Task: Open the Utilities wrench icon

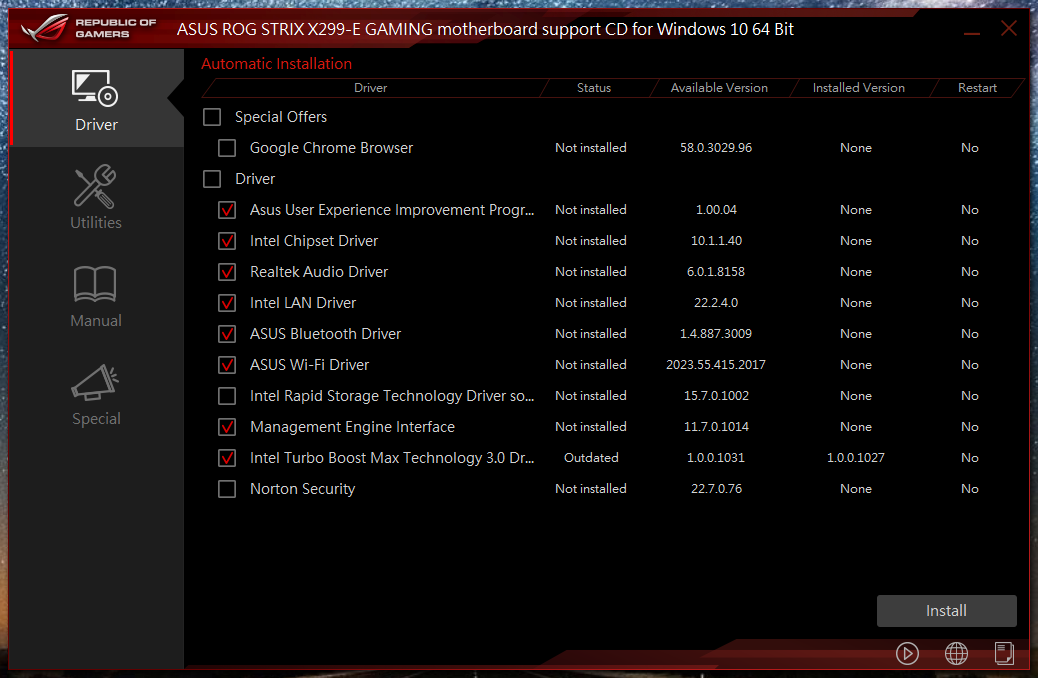Action: (x=95, y=186)
